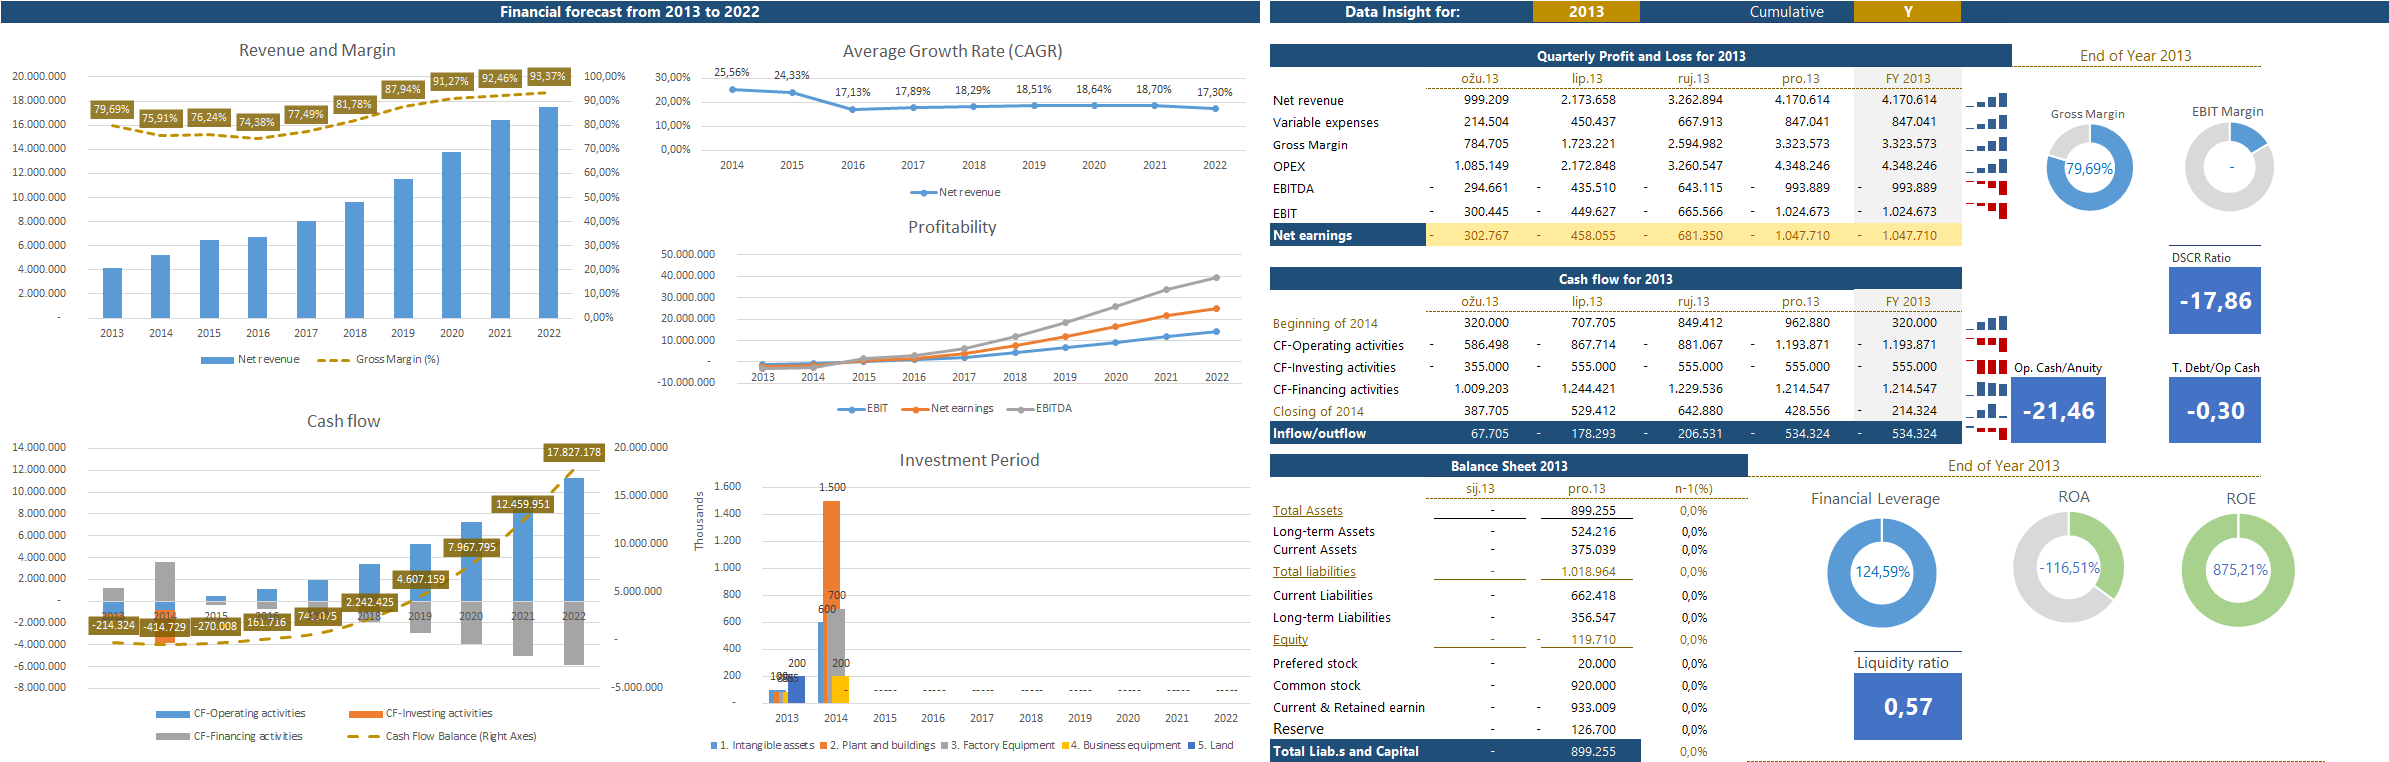
Task: Click the CF-Operating activities legend swatch
Action: coord(172,714)
